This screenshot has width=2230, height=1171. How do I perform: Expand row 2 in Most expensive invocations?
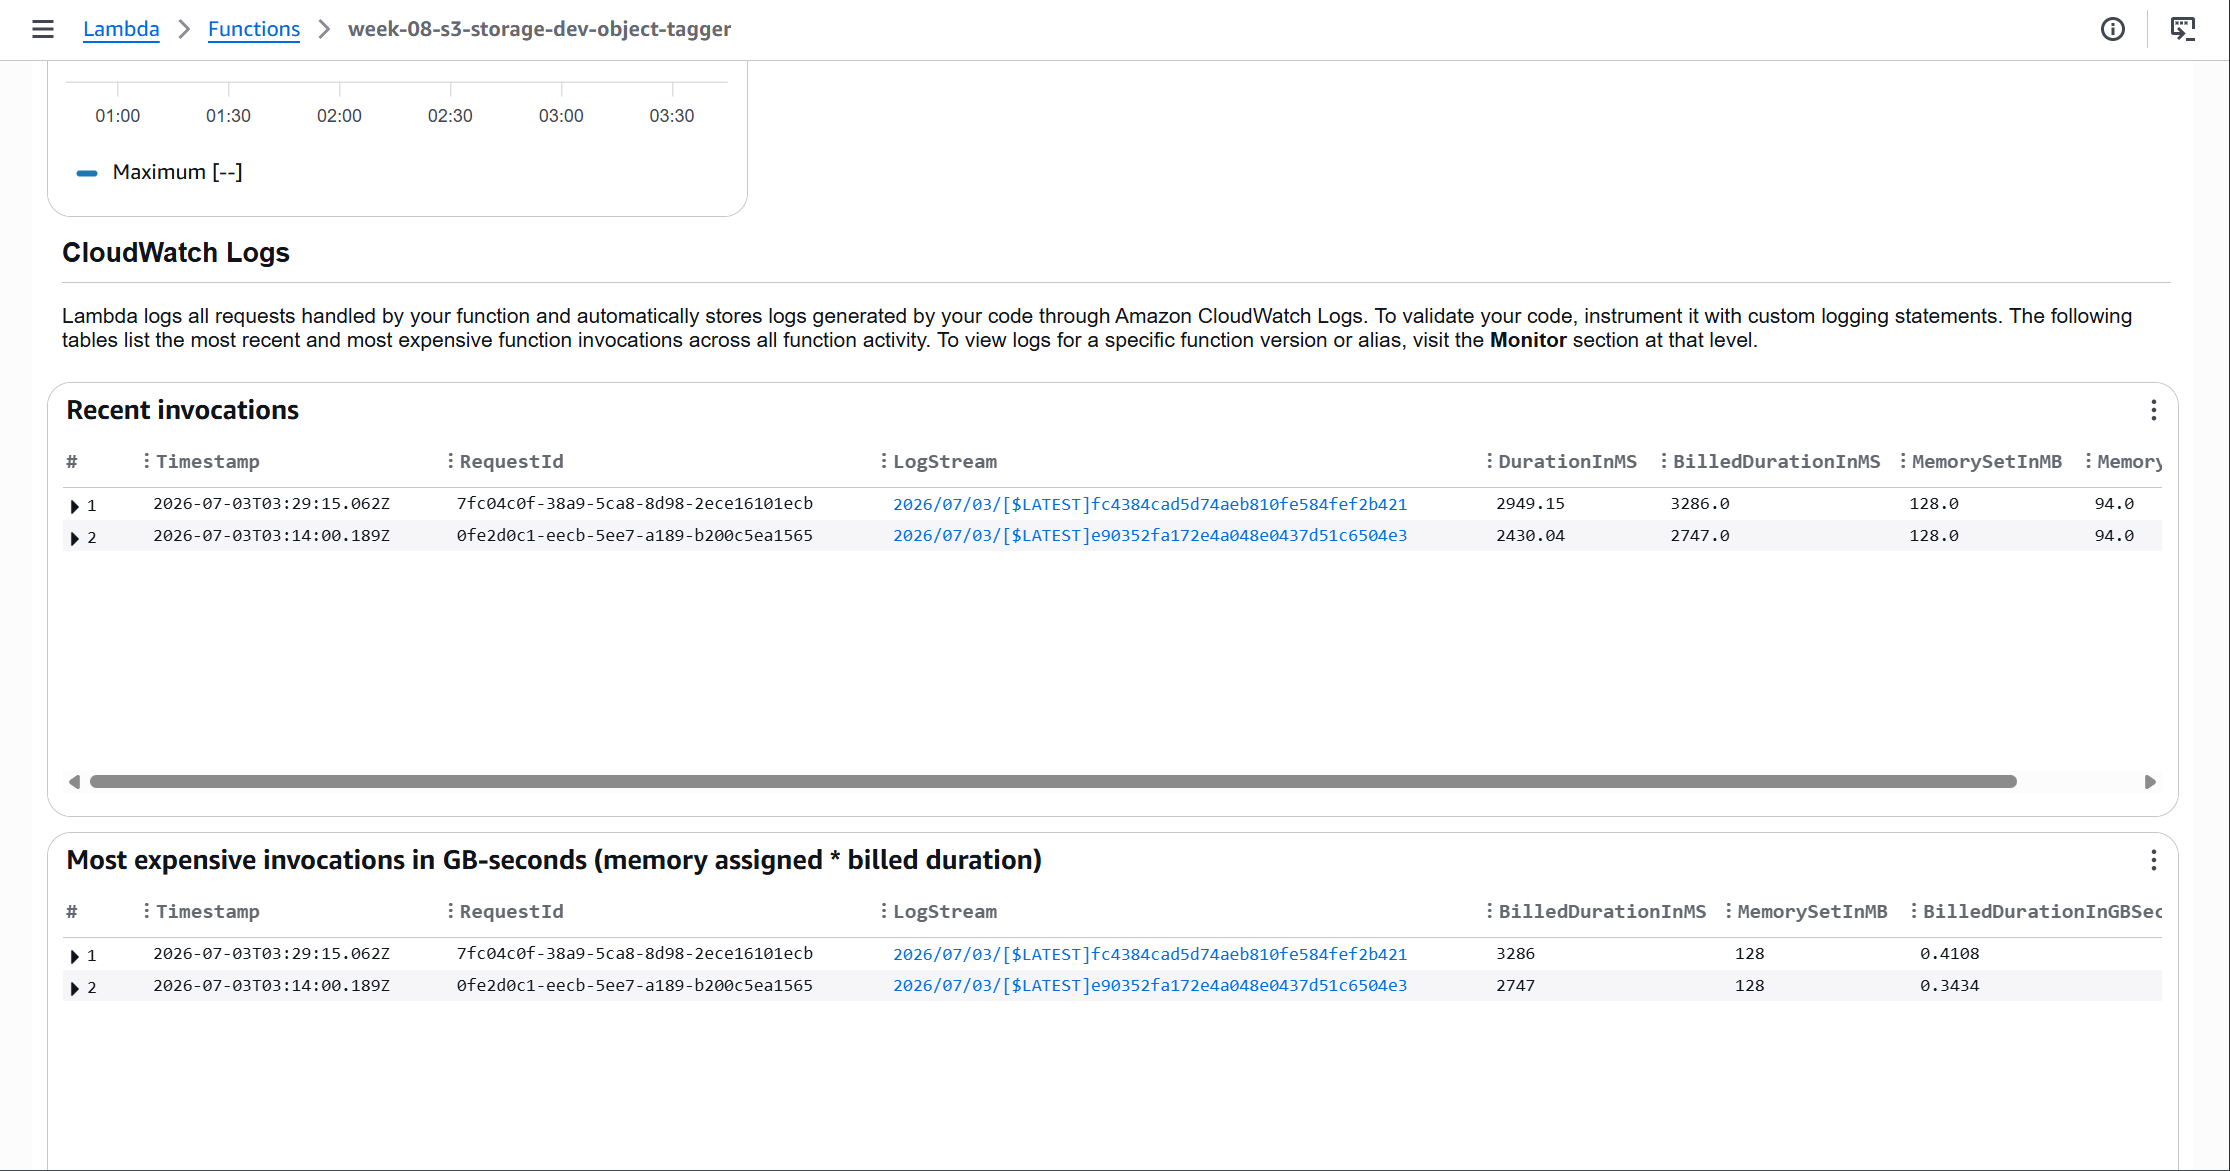[x=74, y=988]
